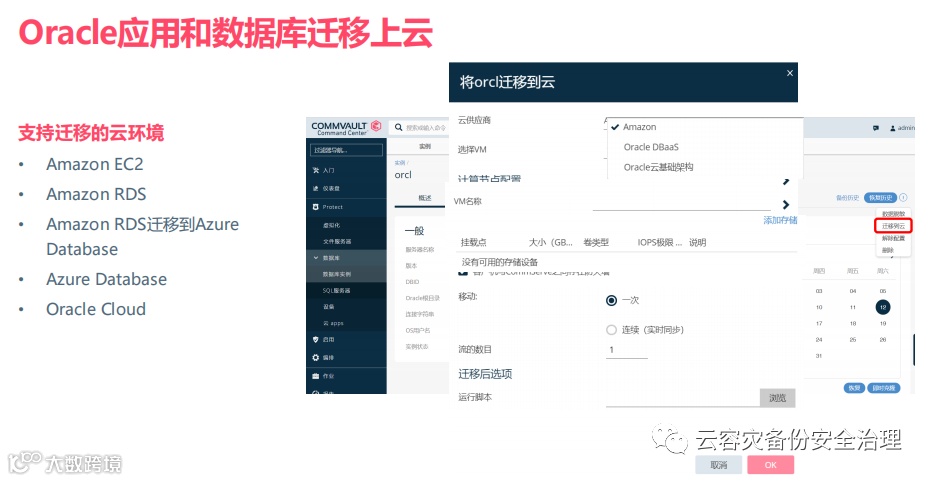The height and width of the screenshot is (481, 932).
Task: Select the top context menu entry
Action: 893,214
